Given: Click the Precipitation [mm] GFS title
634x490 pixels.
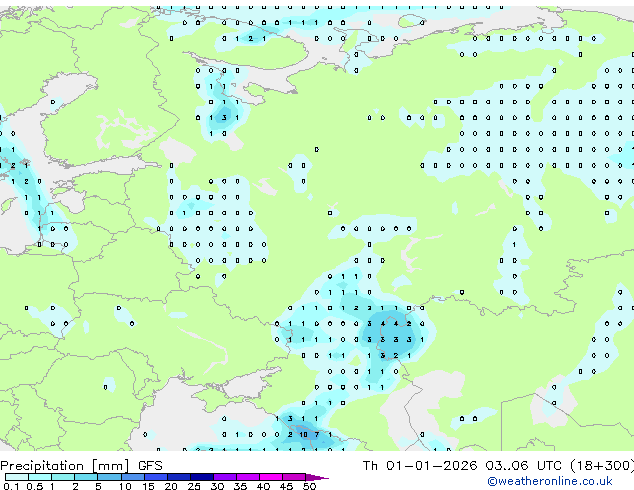Looking at the screenshot, I should point(81,466).
